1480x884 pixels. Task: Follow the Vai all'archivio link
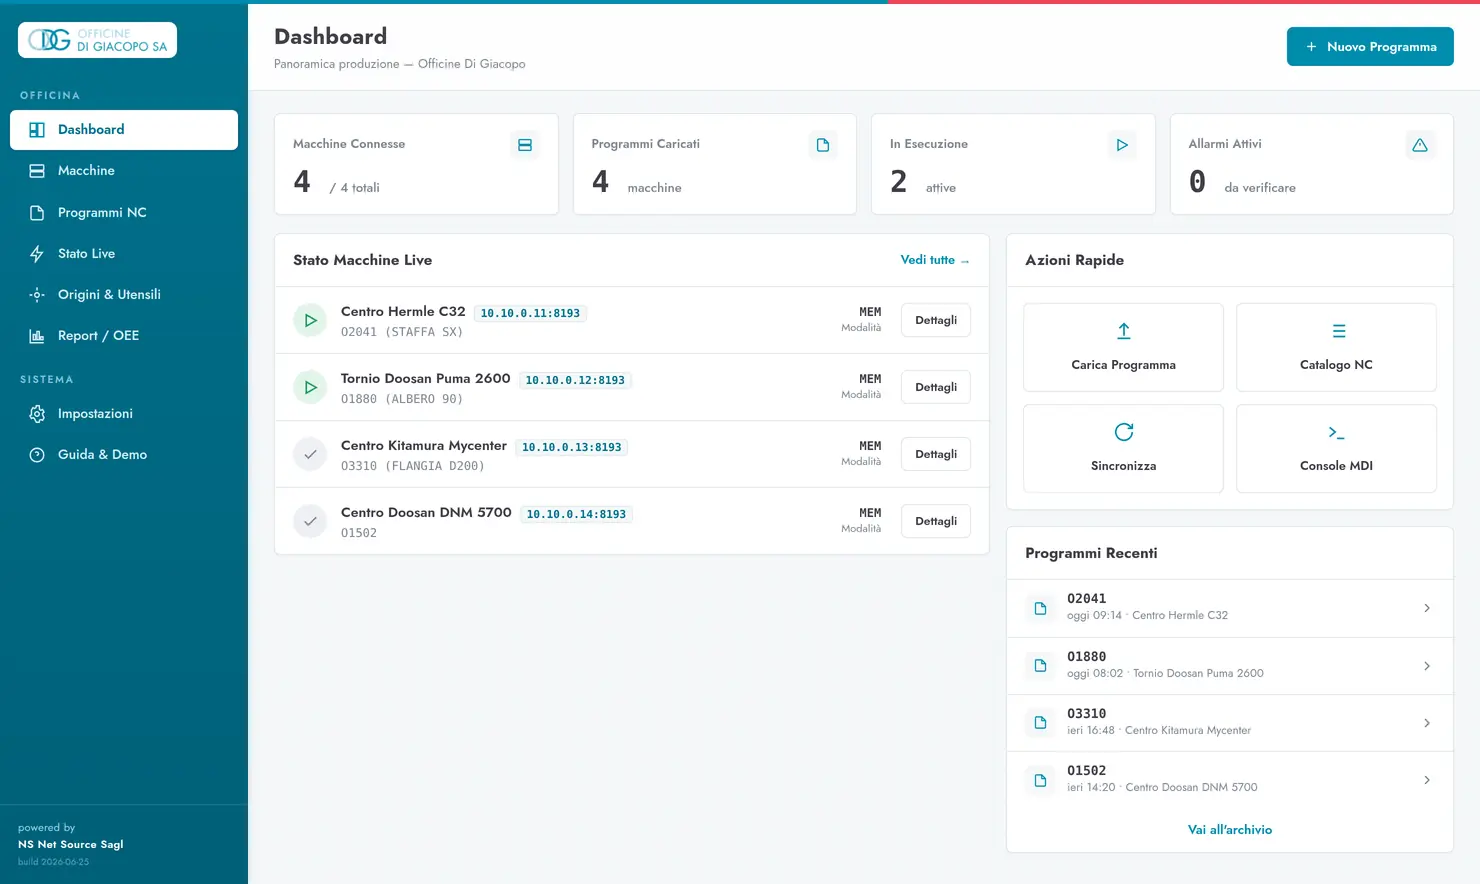coord(1230,830)
